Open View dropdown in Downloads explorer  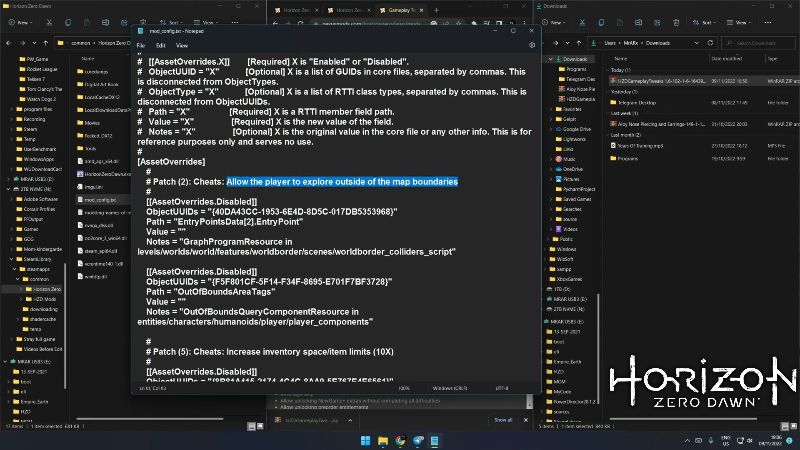tap(738, 22)
